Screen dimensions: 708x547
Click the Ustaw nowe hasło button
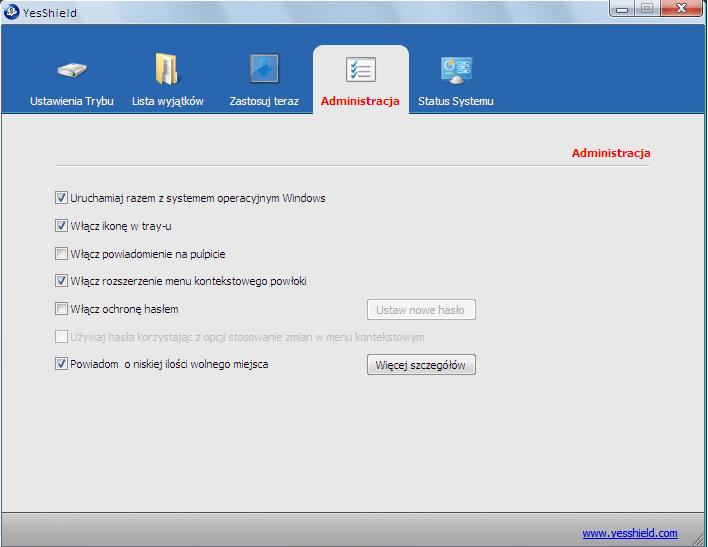[x=421, y=310]
